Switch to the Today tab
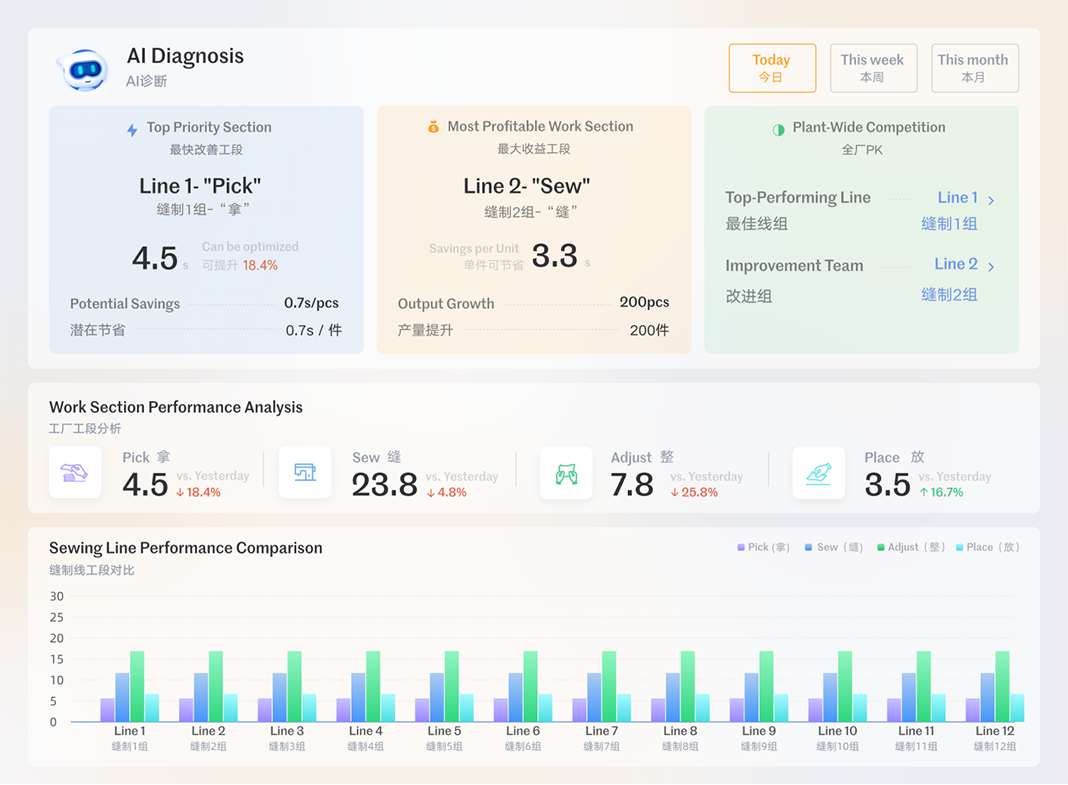 tap(772, 68)
